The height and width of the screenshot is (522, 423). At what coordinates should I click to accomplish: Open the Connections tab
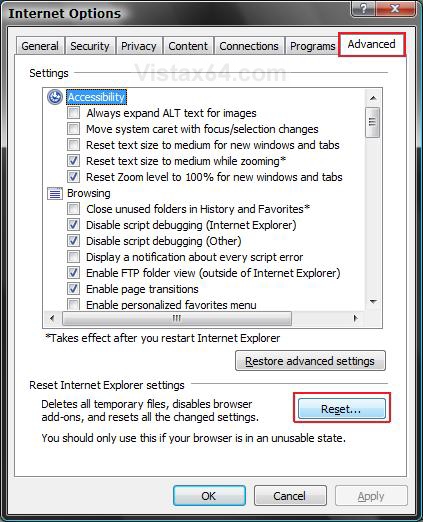(x=249, y=46)
